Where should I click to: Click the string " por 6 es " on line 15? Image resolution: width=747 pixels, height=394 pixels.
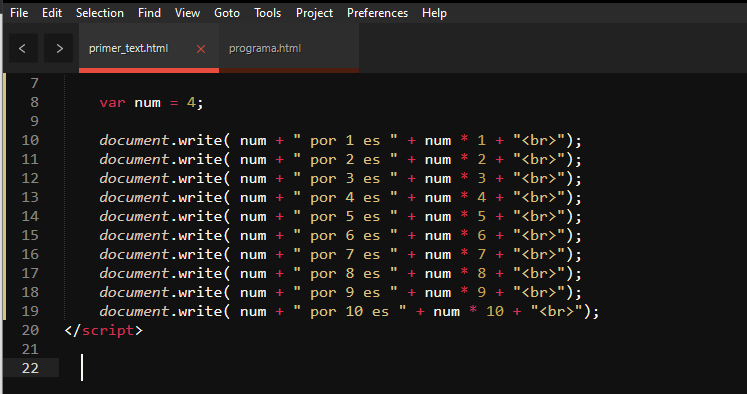[x=345, y=236]
